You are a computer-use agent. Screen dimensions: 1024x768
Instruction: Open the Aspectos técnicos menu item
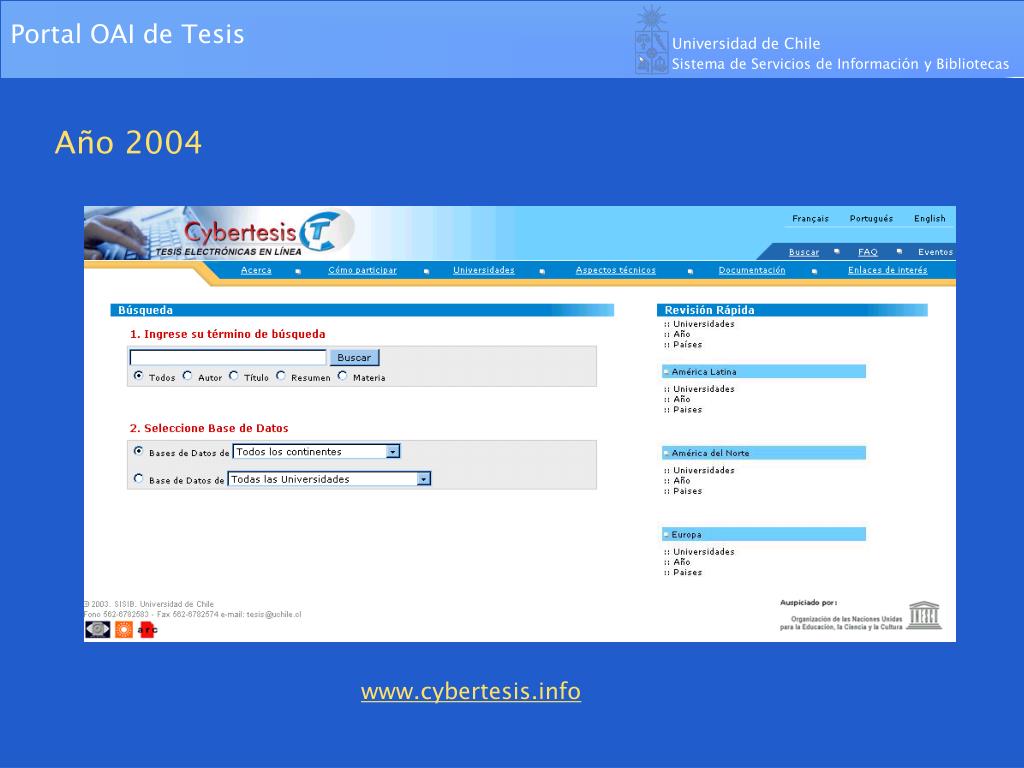616,270
